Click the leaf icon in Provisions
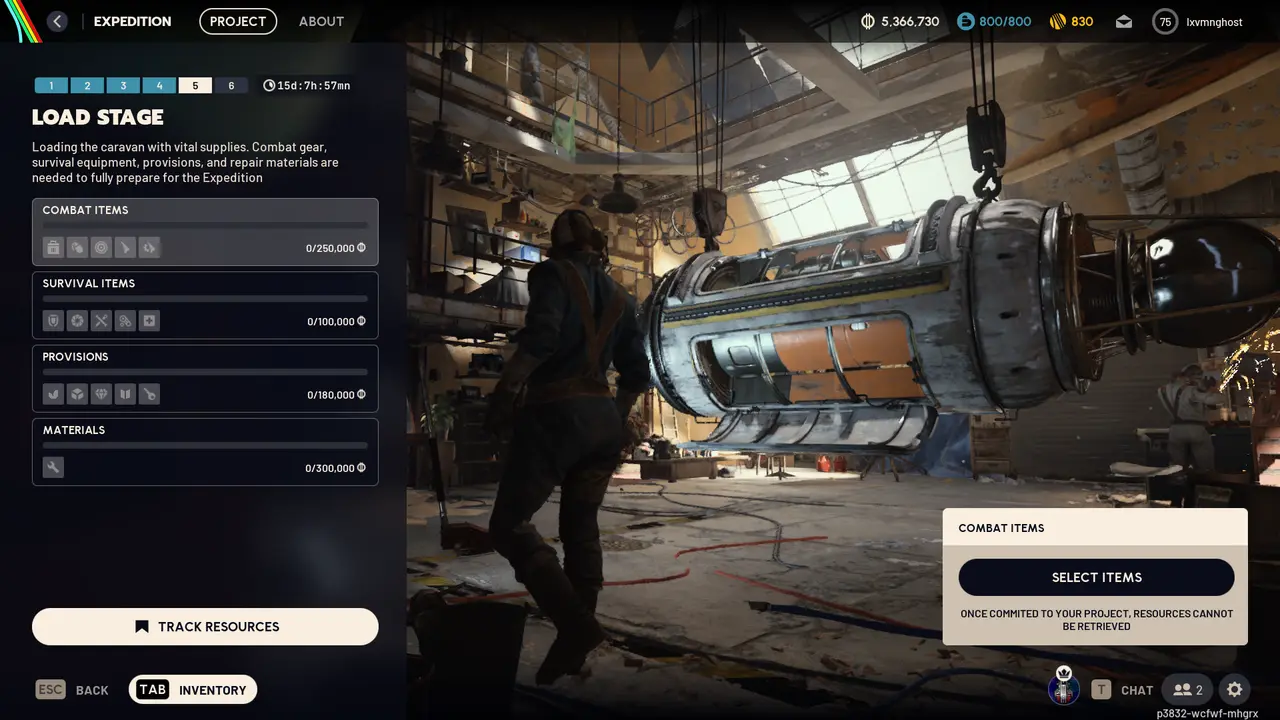 (x=53, y=394)
